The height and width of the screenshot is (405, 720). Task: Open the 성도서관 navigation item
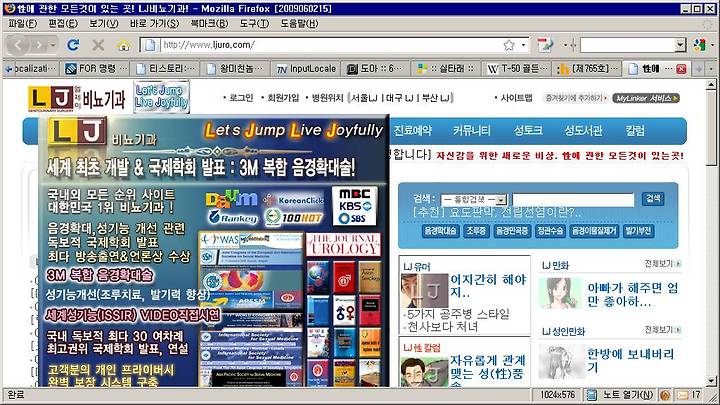583,131
